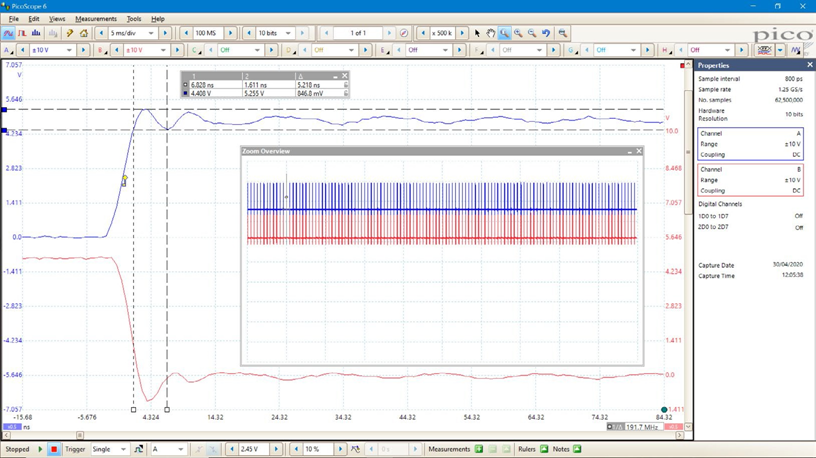Add a measurement with green plus
This screenshot has height=458, width=816.
click(479, 450)
